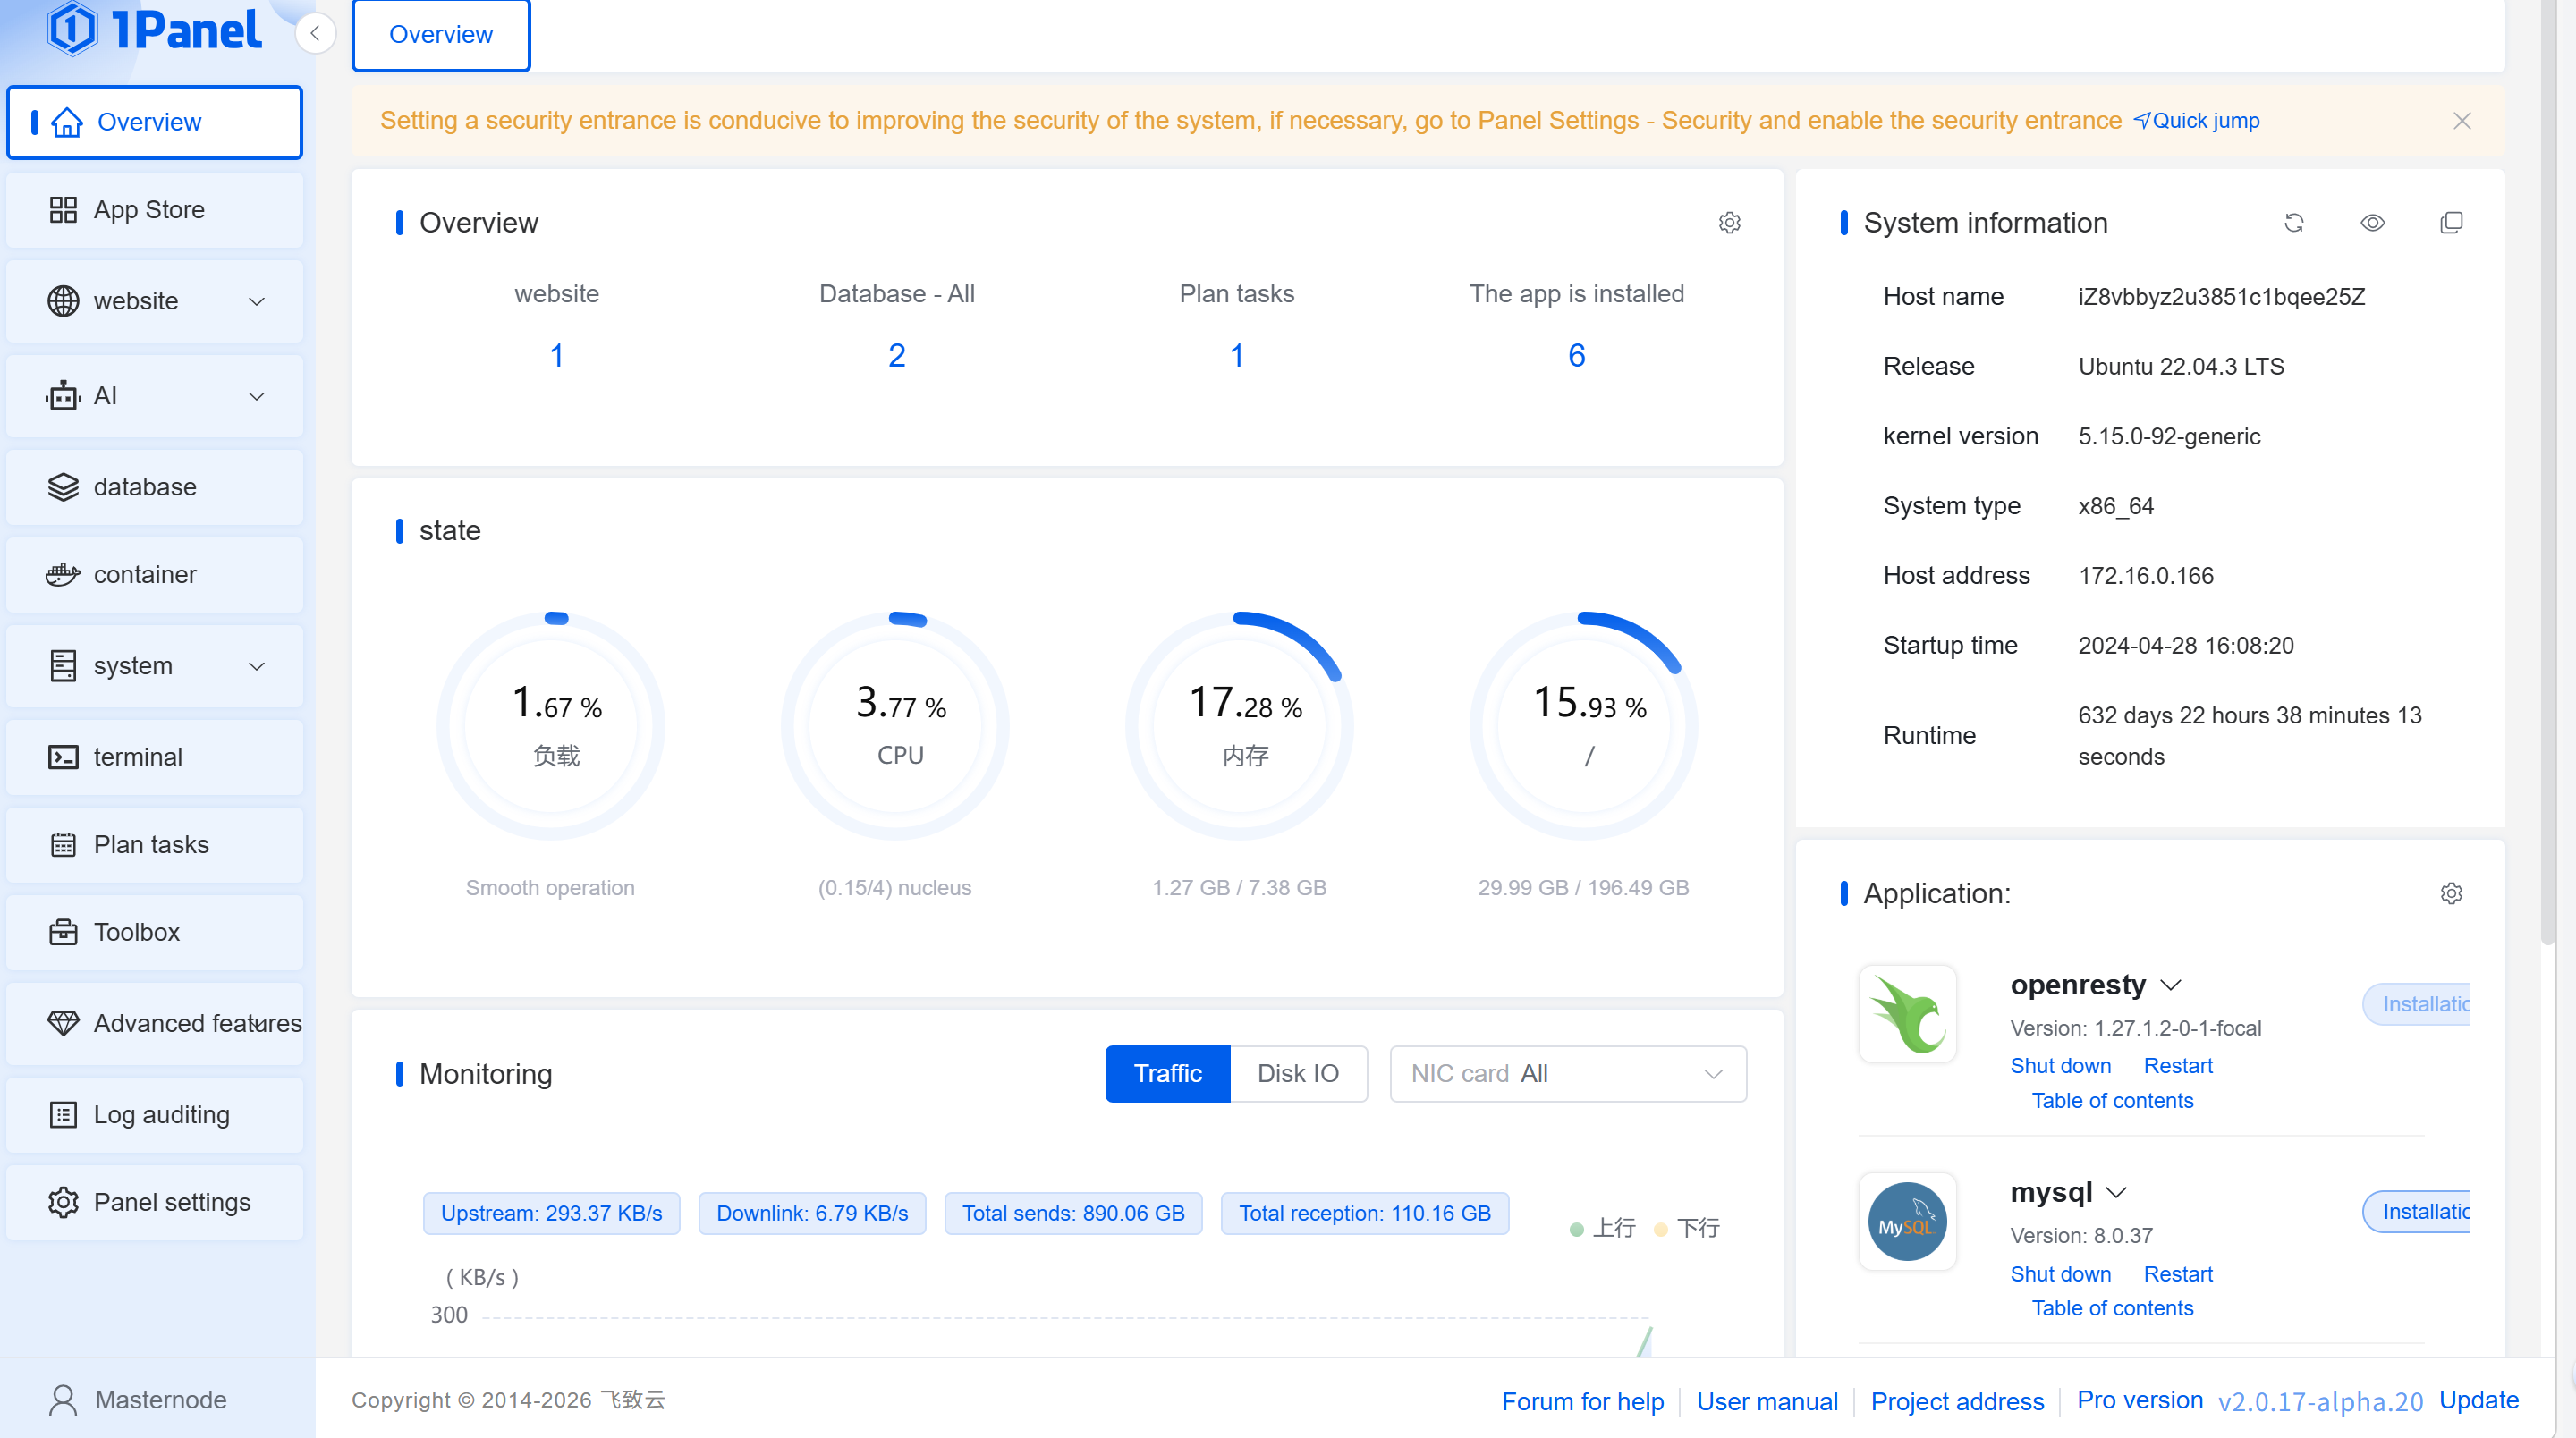Copy system information icon
Image resolution: width=2576 pixels, height=1438 pixels.
tap(2451, 222)
